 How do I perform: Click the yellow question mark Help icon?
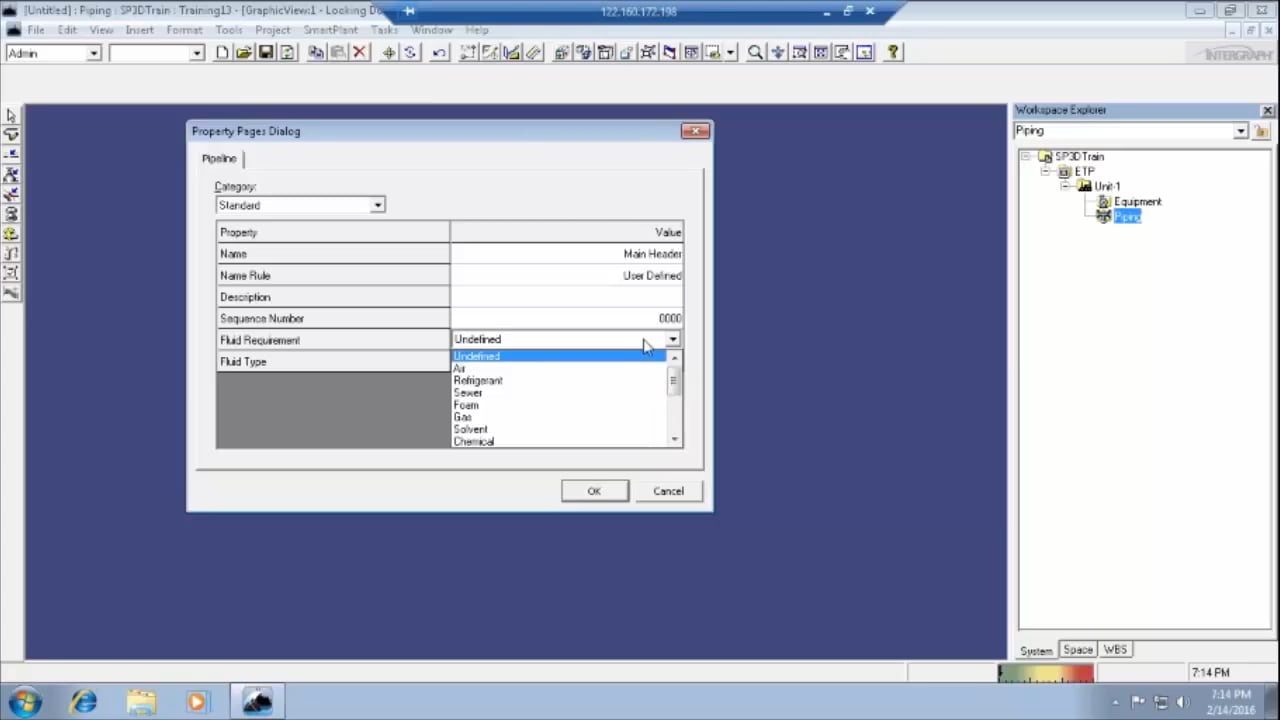(x=893, y=53)
